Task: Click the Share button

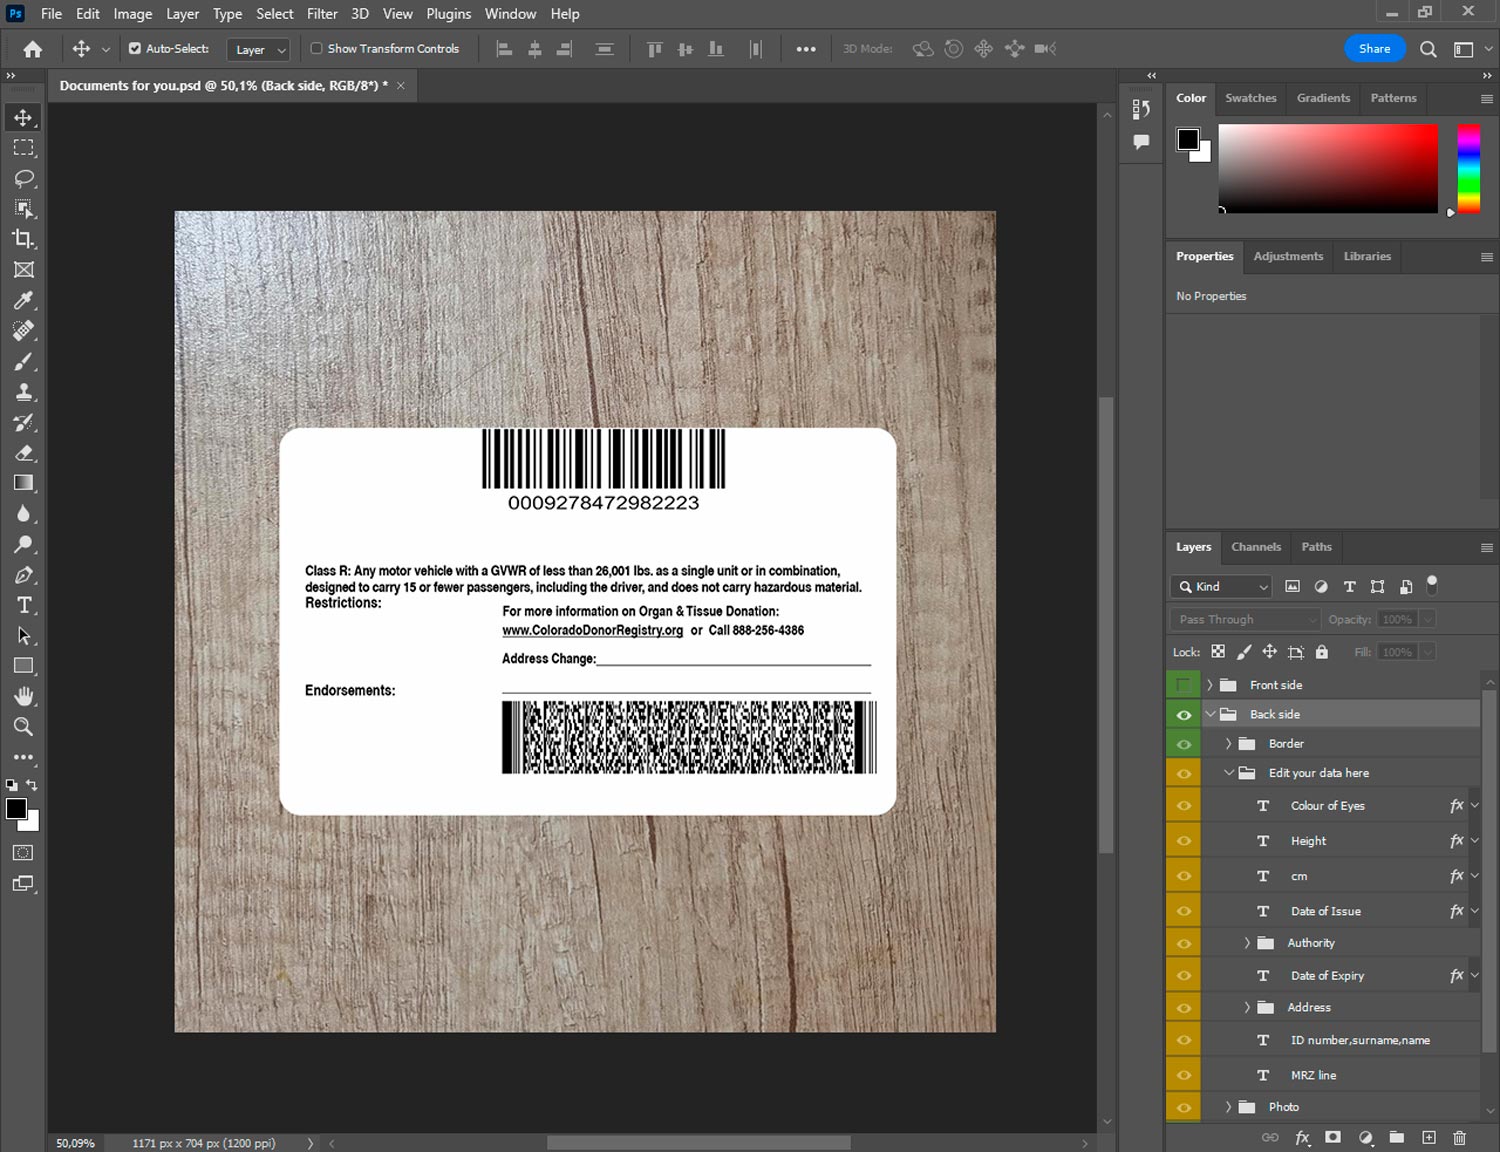Action: pyautogui.click(x=1374, y=48)
